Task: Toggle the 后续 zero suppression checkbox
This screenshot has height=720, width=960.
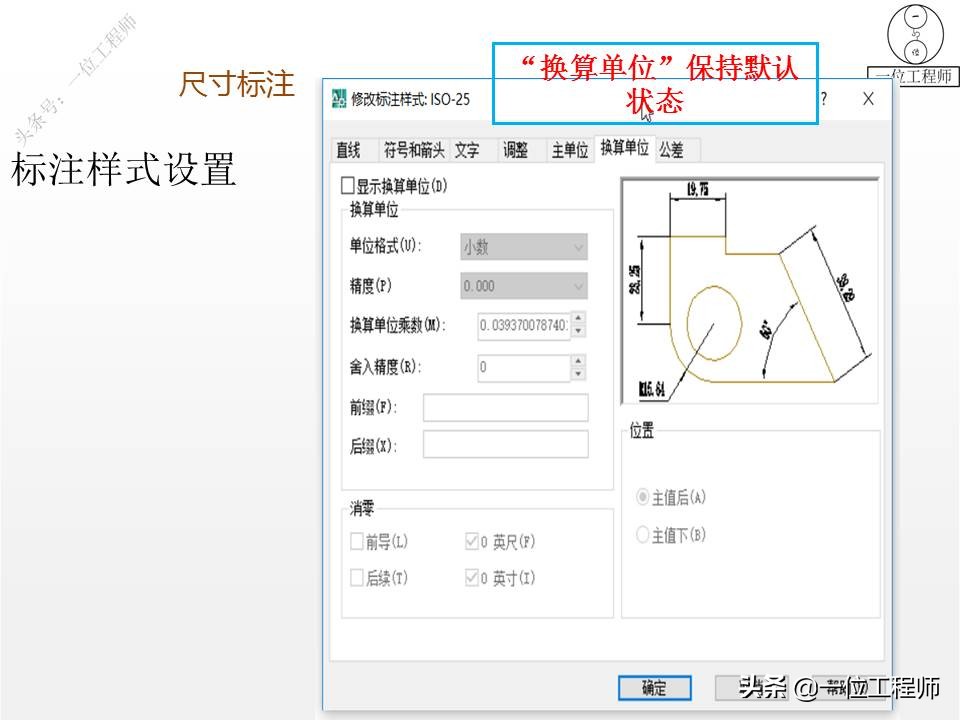Action: [355, 577]
